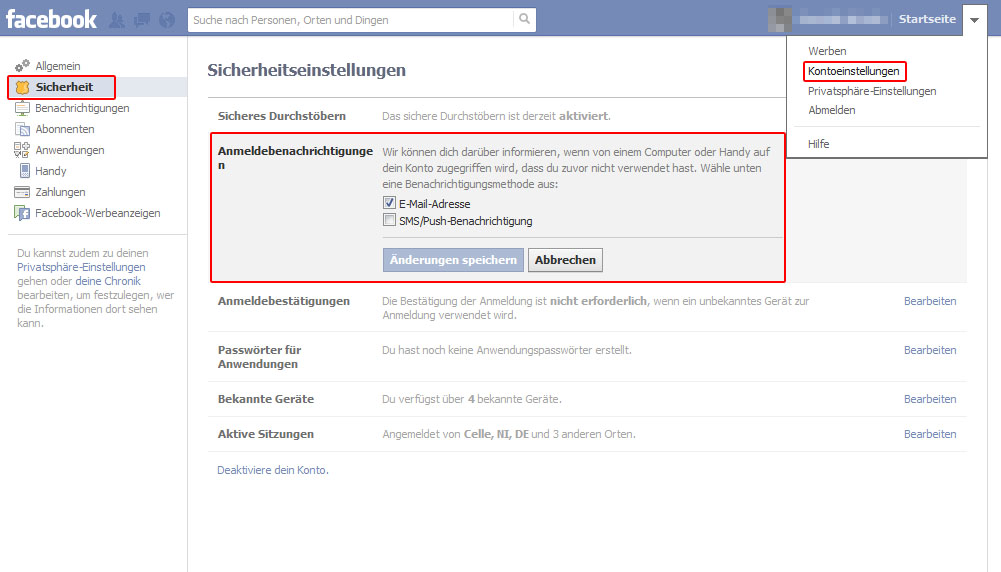Click the Abonnenten sidebar icon
The width and height of the screenshot is (1001, 572).
[x=22, y=129]
